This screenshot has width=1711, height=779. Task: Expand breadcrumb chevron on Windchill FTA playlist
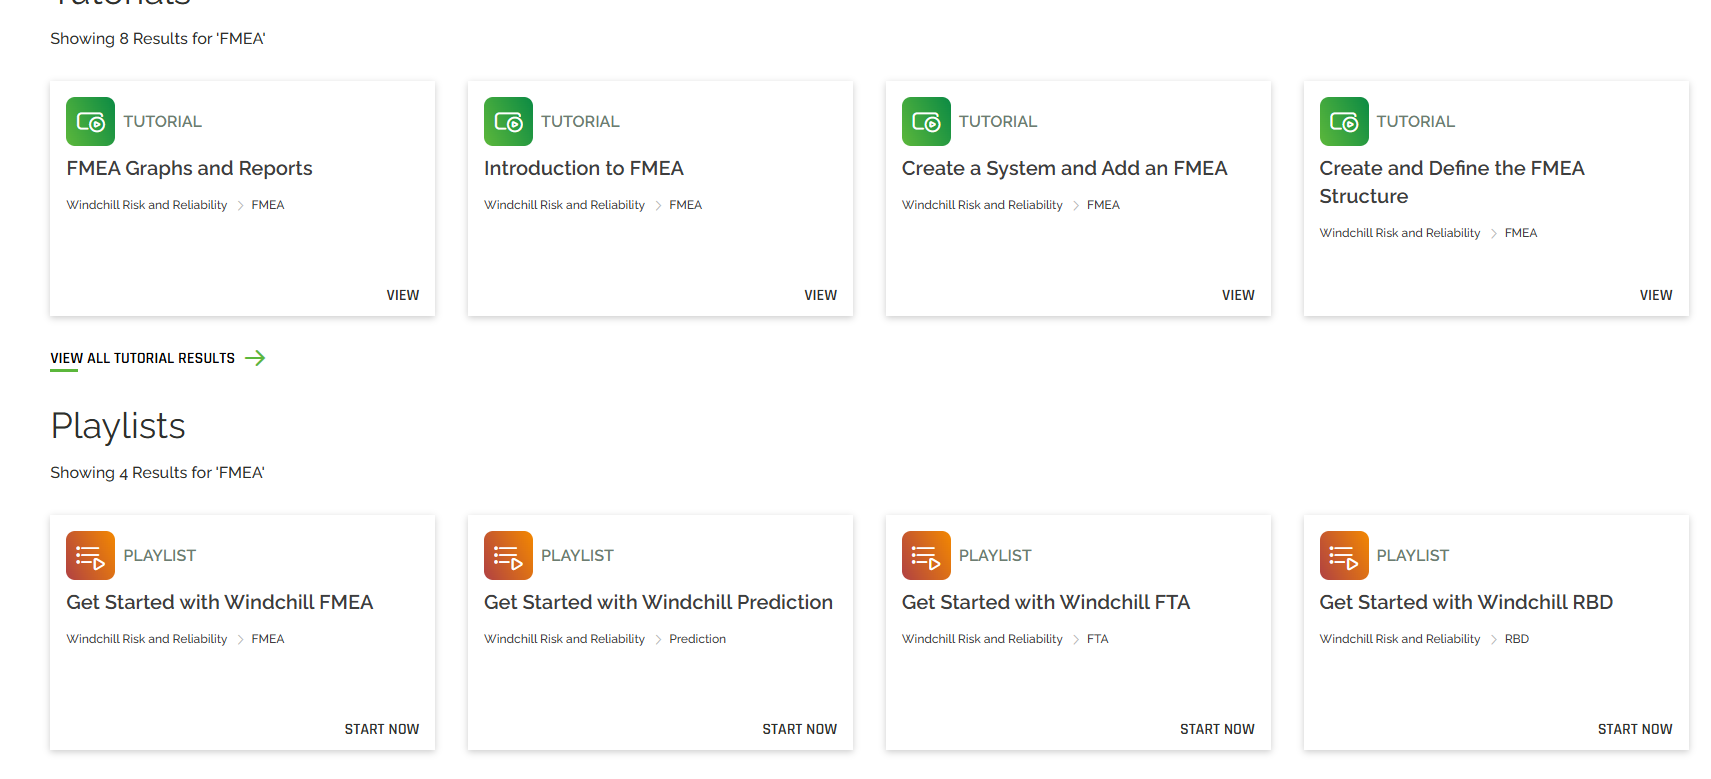point(1078,638)
